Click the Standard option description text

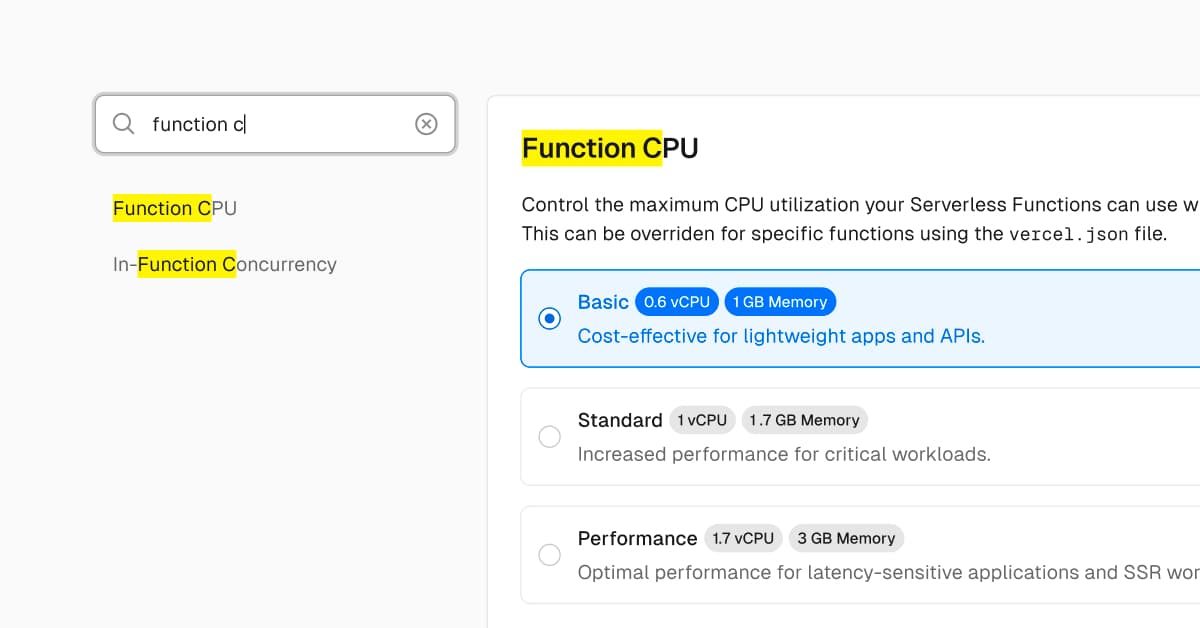[x=784, y=454]
